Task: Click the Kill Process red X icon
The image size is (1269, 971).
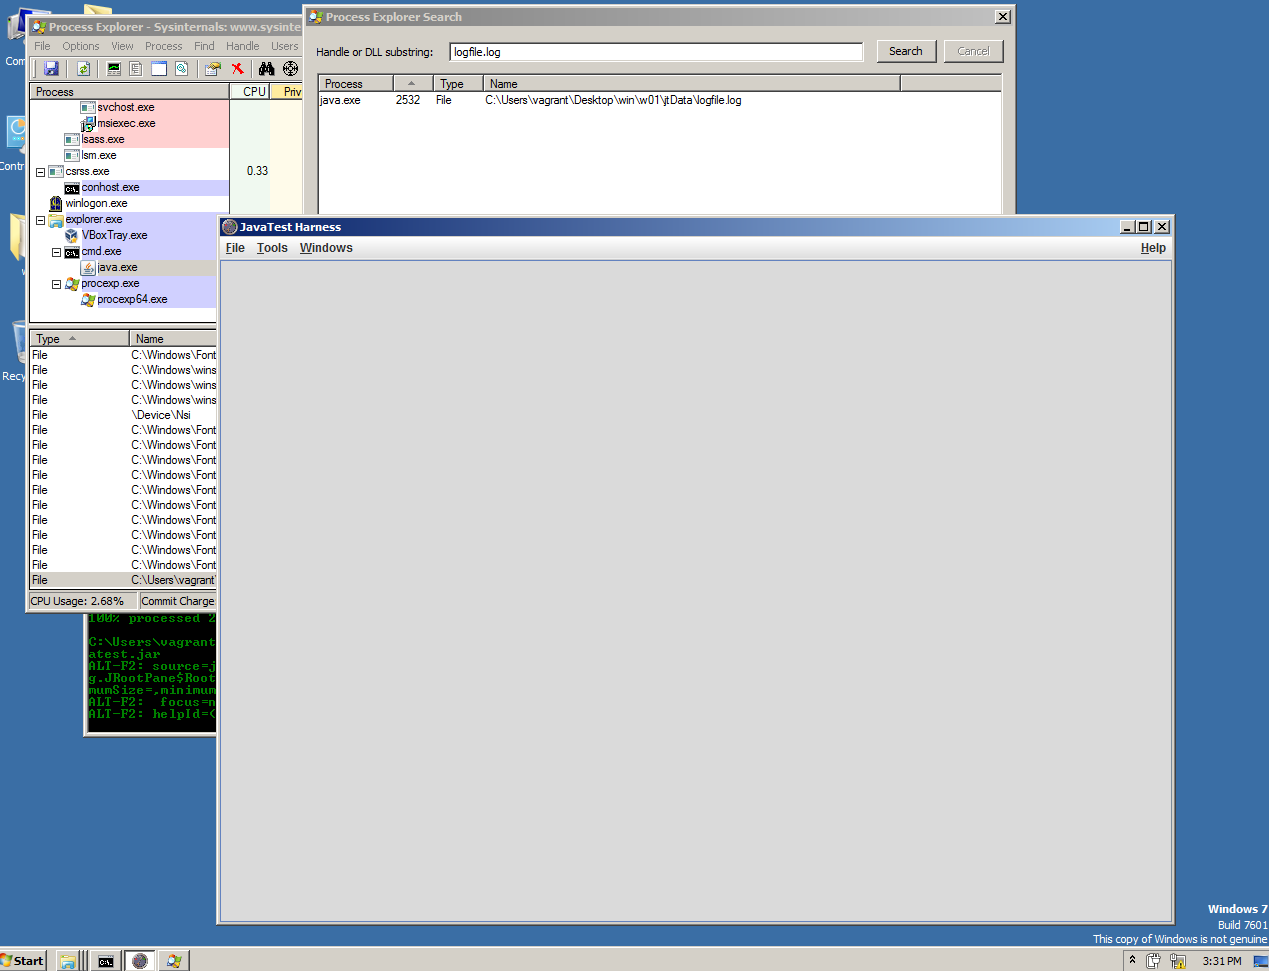Action: click(x=238, y=69)
